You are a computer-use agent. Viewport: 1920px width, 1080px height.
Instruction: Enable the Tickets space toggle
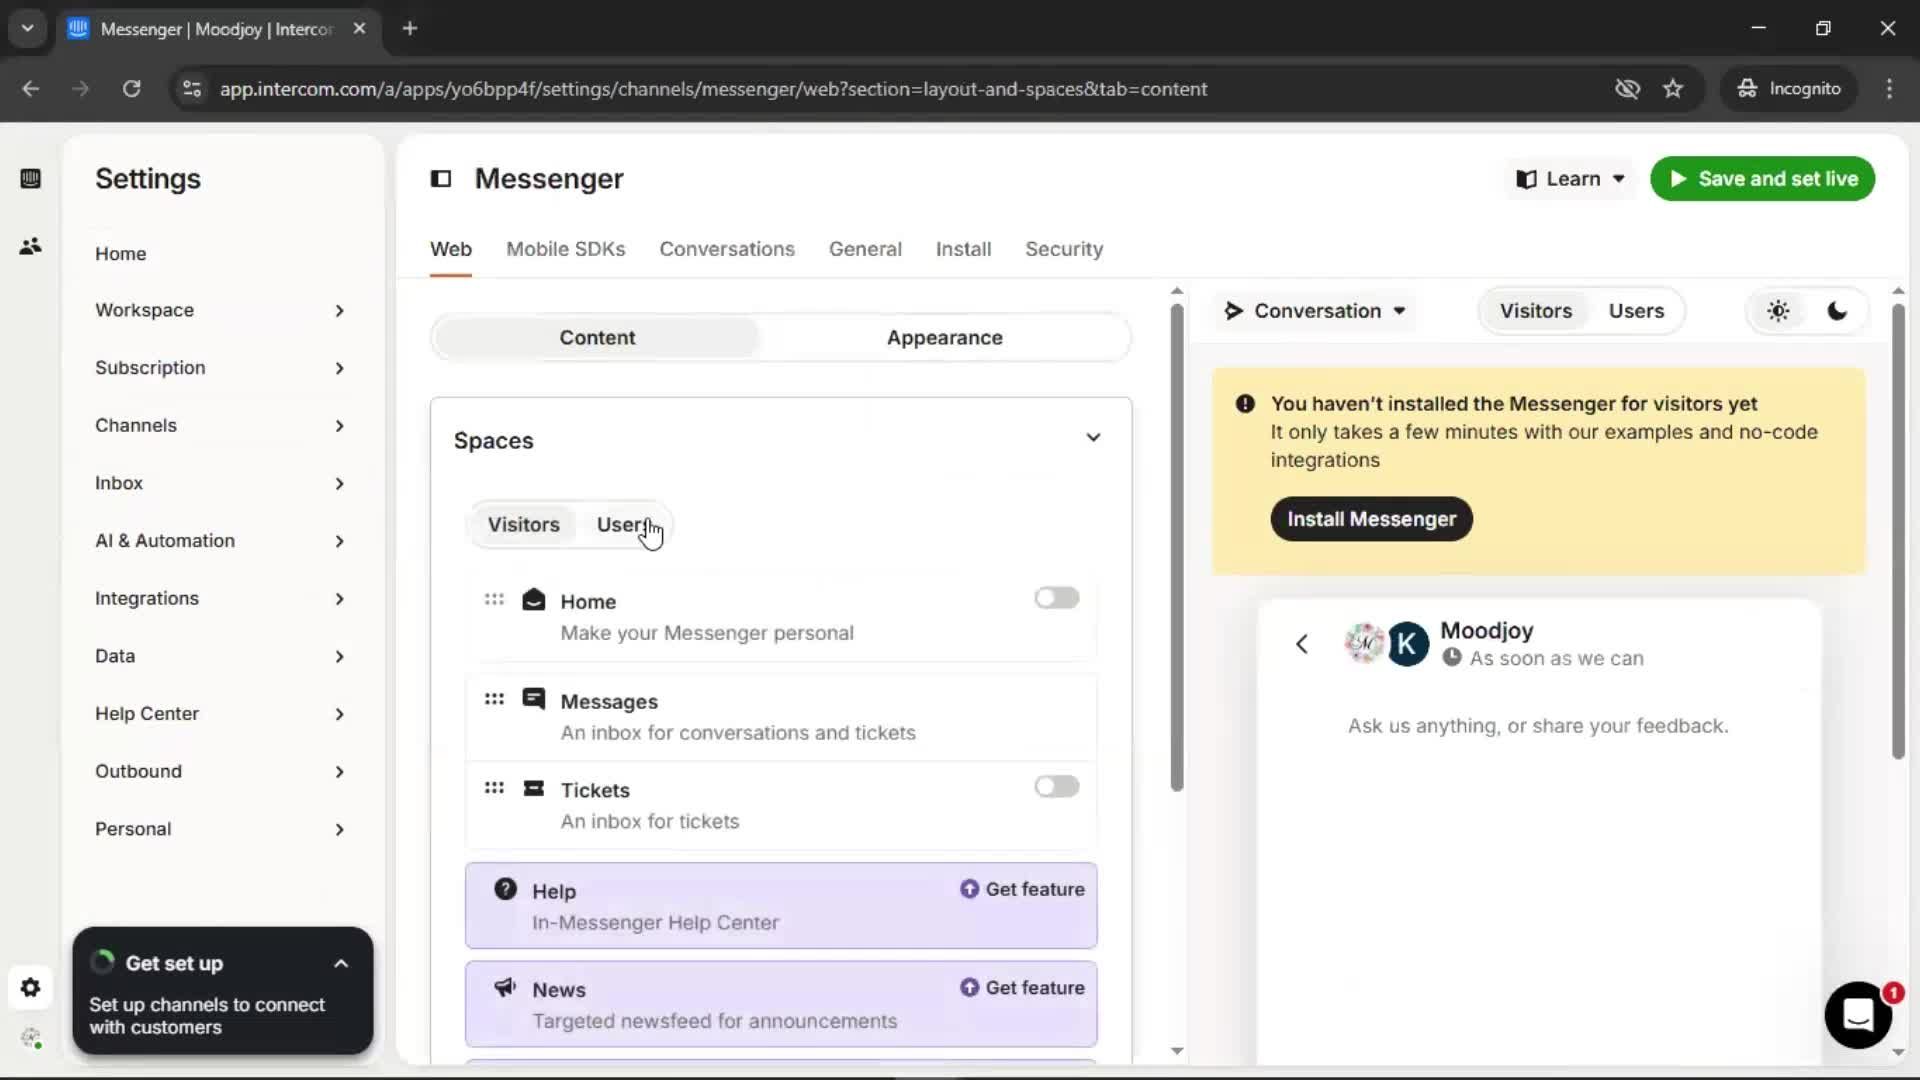1057,787
